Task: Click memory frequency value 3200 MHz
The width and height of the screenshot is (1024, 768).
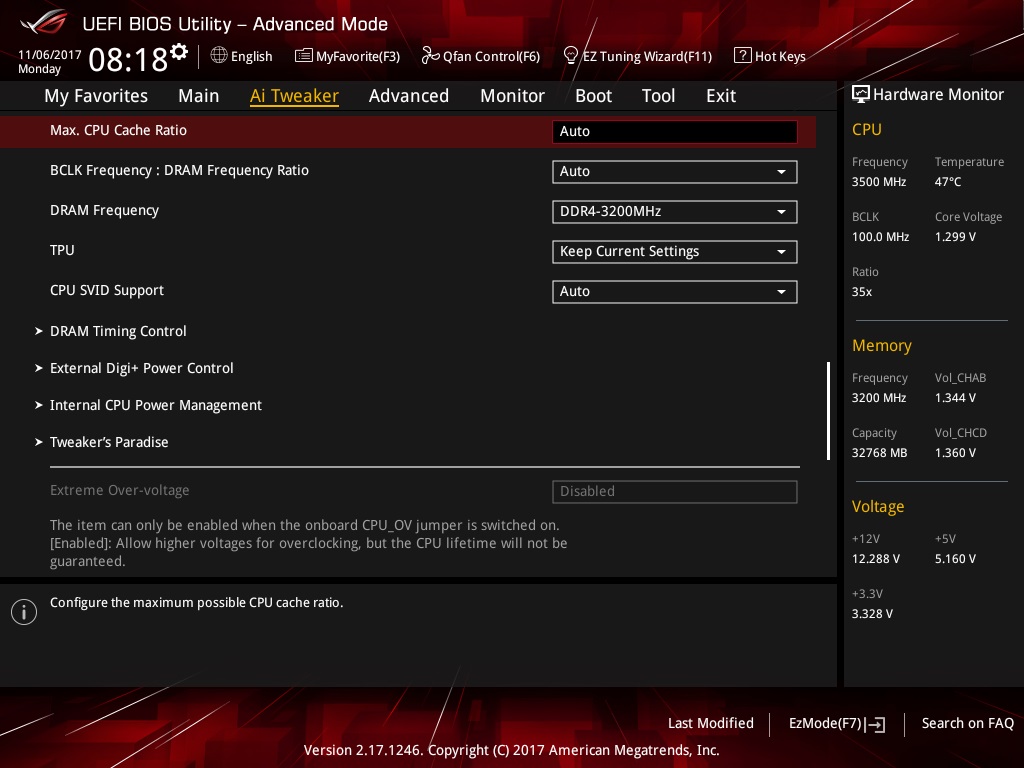Action: pyautogui.click(x=878, y=398)
